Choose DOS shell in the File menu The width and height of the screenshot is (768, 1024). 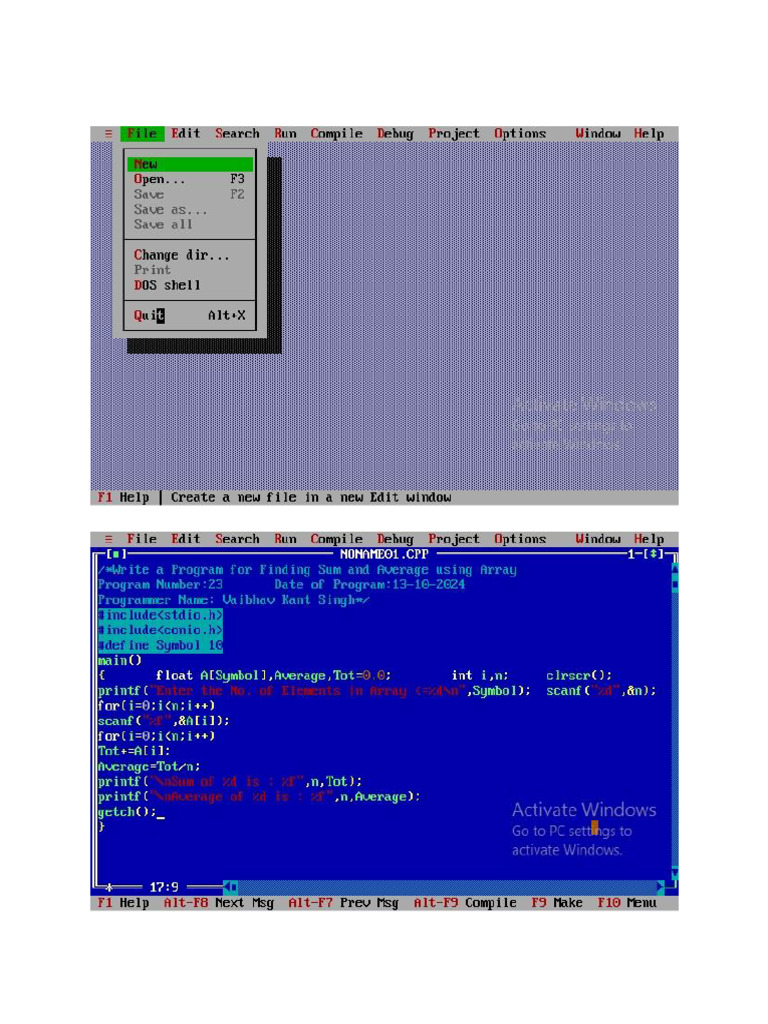190,285
